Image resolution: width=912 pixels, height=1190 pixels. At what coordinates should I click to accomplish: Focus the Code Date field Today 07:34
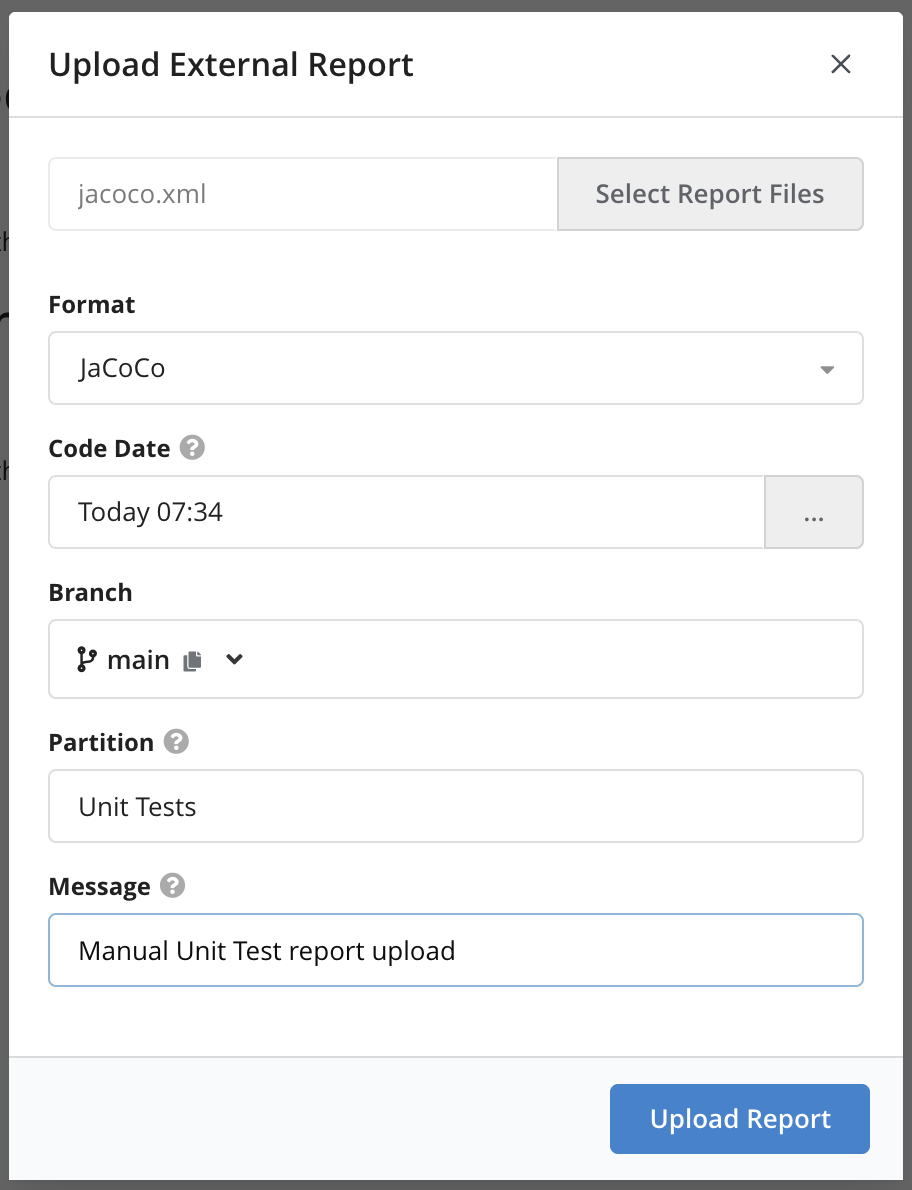coord(406,512)
